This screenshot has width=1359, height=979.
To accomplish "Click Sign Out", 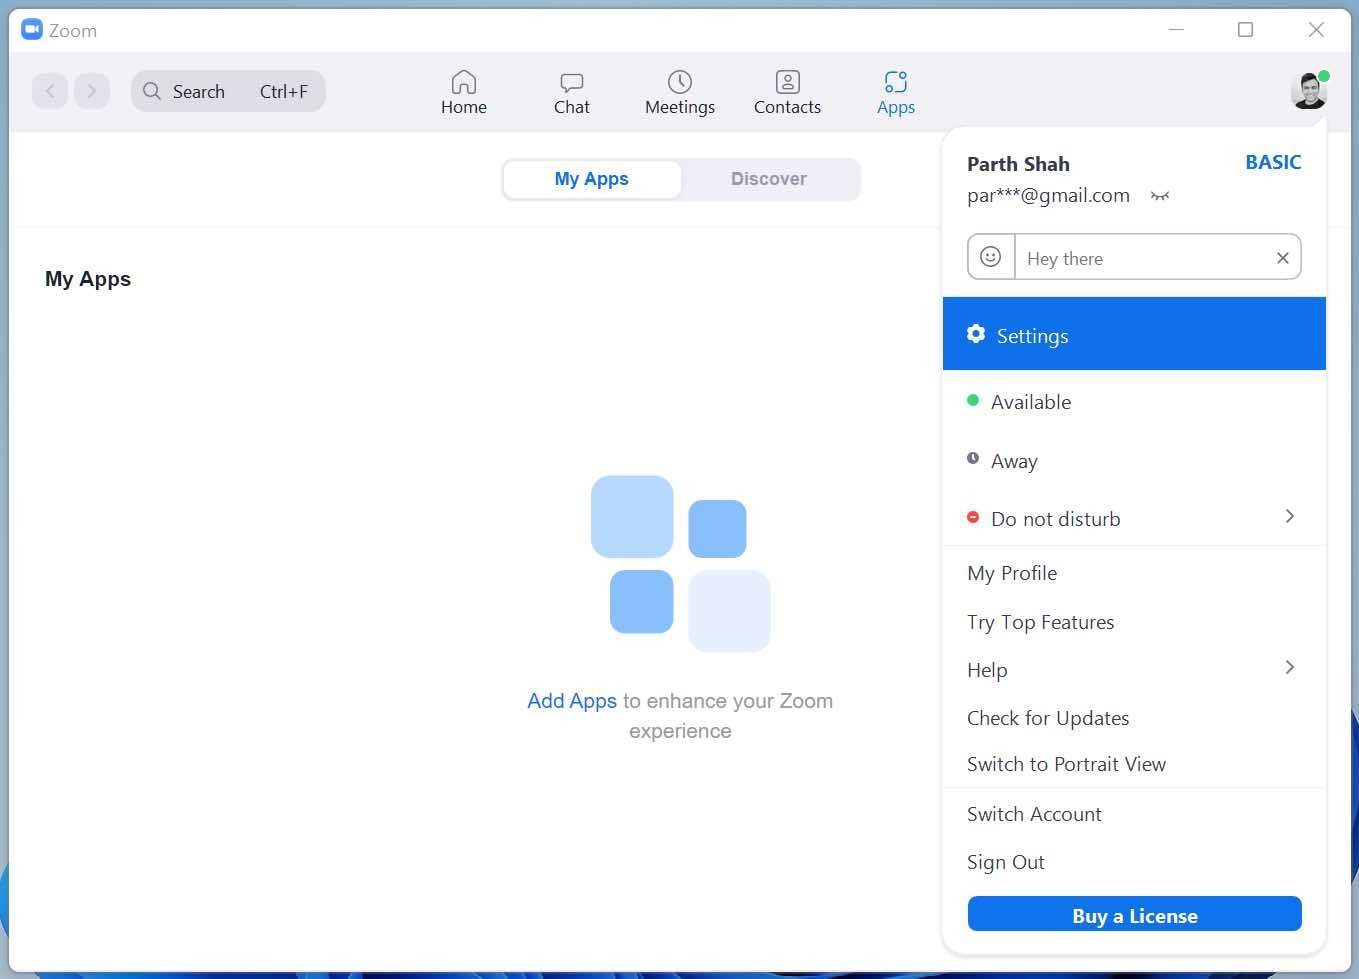I will point(1134,862).
